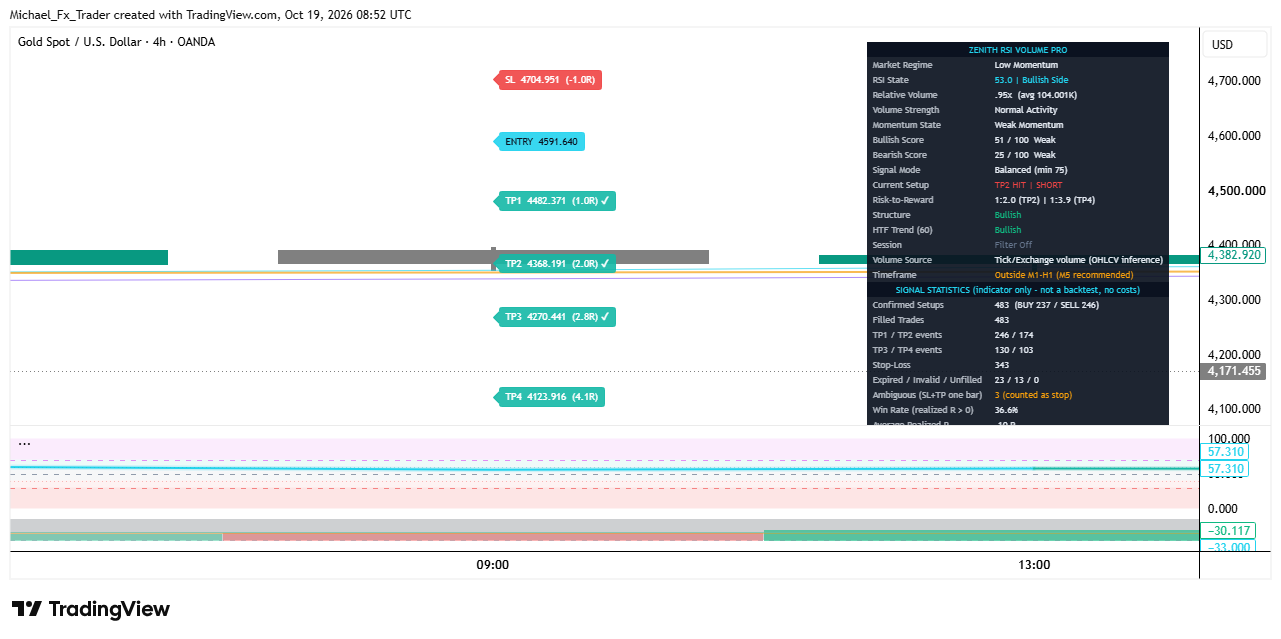The image size is (1281, 639).
Task: Click the Bullish Score '51 / 100 Weak' value
Action: [x=1025, y=140]
